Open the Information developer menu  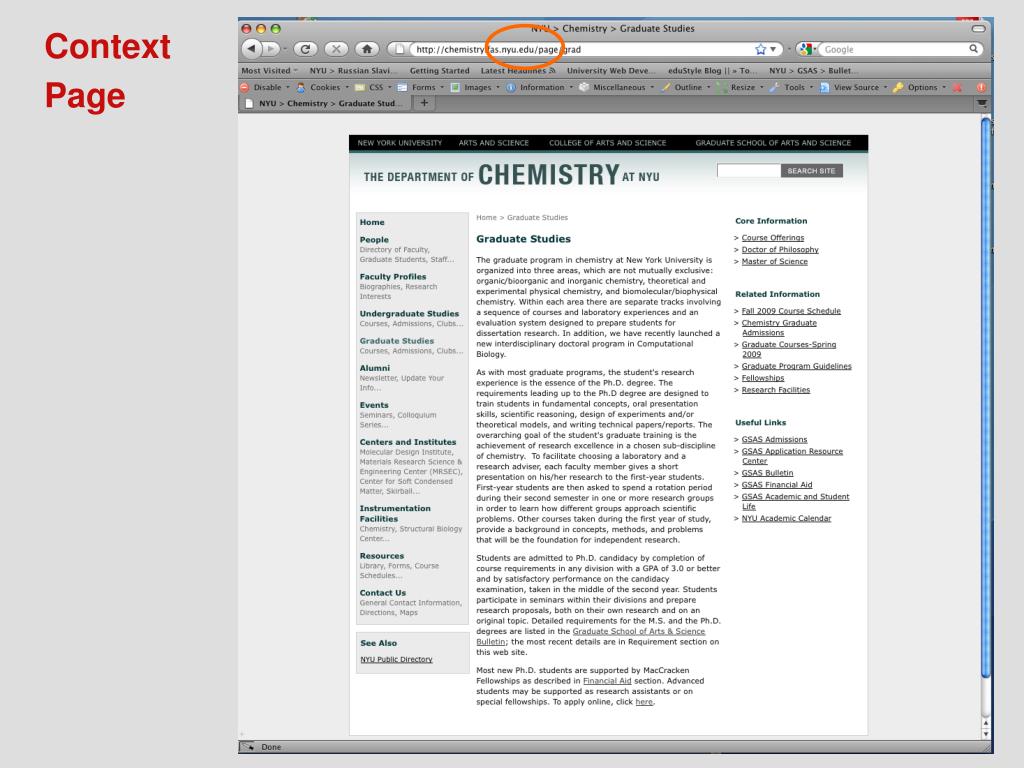[541, 87]
